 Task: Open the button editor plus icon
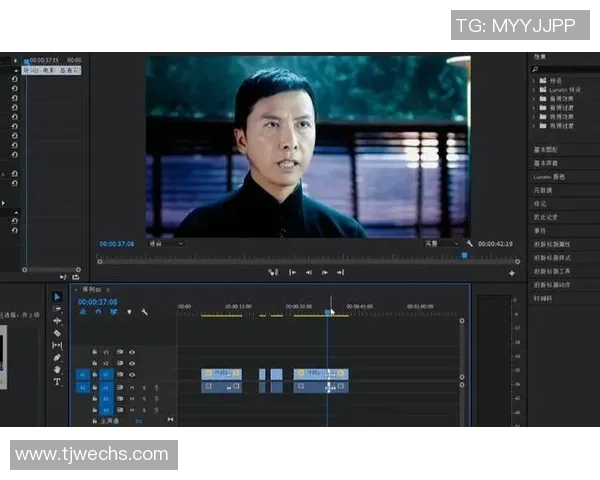tap(512, 273)
